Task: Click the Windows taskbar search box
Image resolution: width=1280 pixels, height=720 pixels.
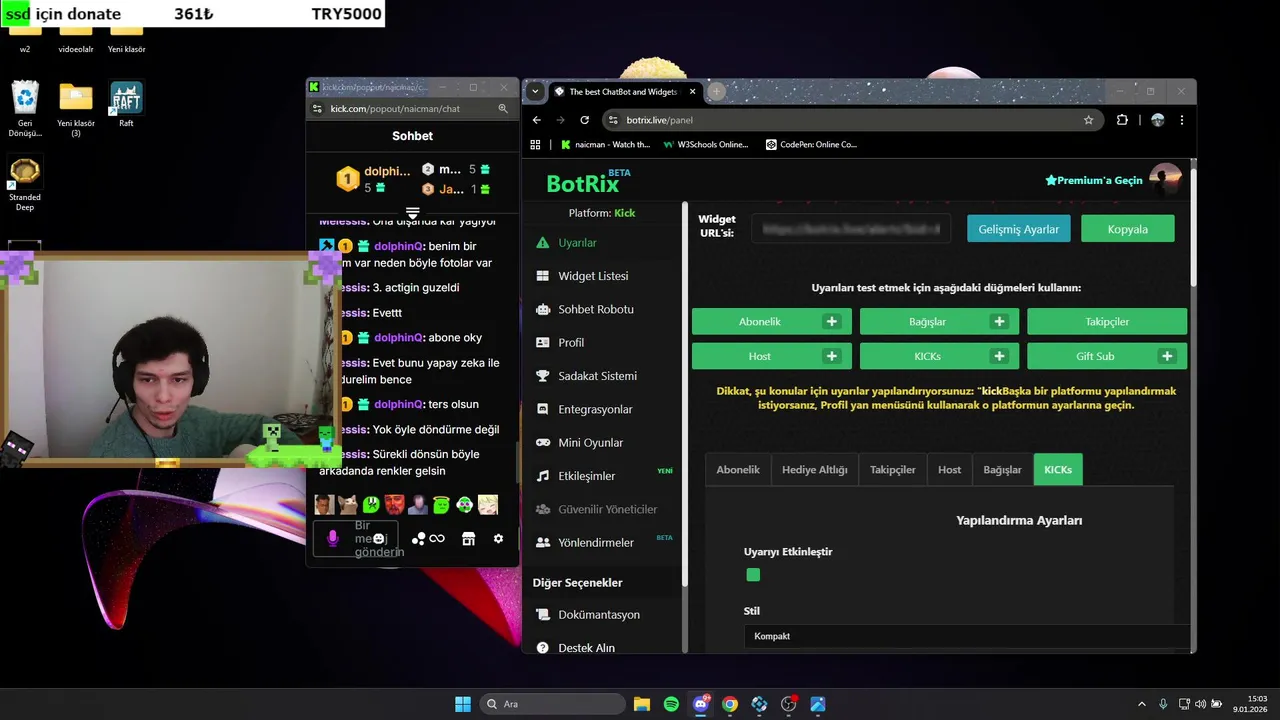Action: pos(552,704)
